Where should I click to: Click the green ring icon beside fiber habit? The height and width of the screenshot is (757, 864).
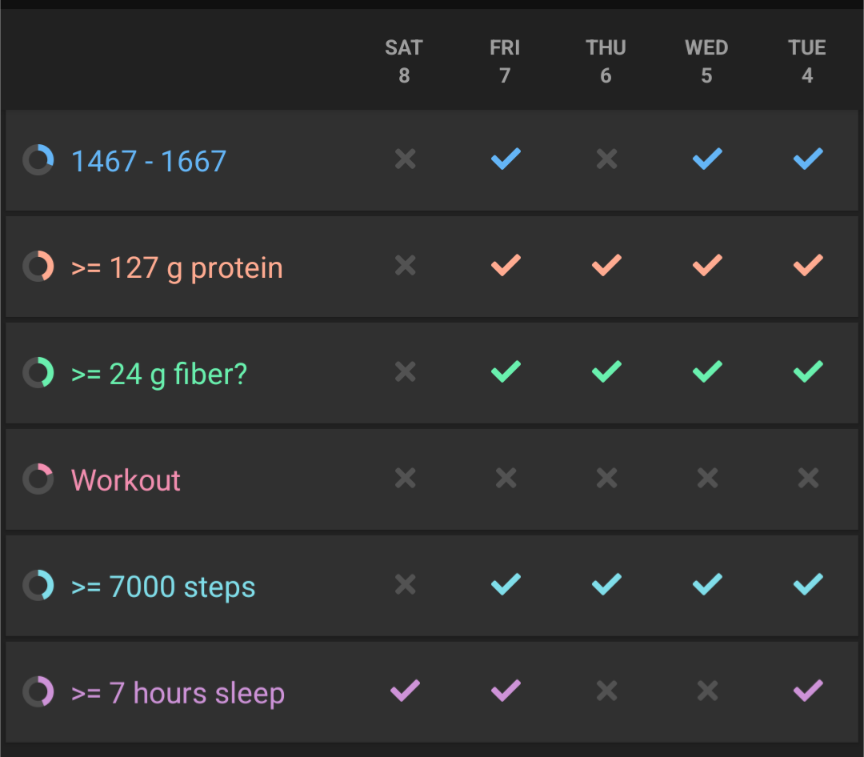click(38, 373)
